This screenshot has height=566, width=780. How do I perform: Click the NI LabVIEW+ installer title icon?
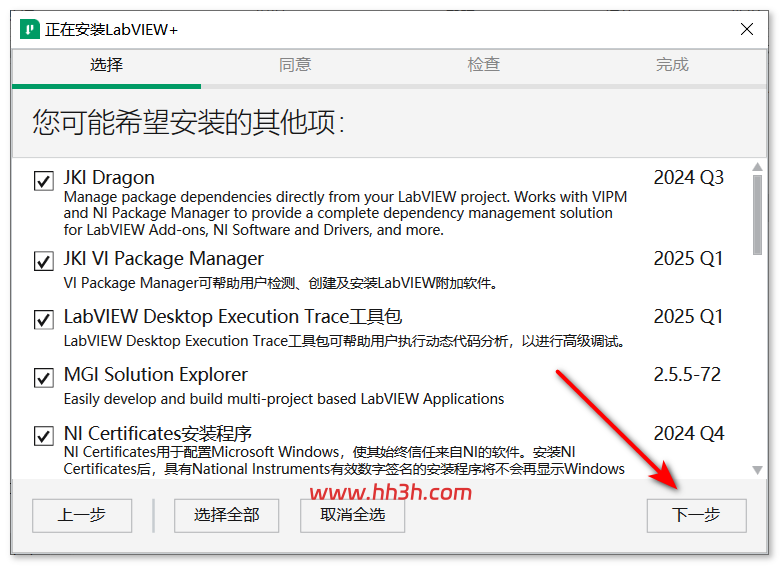point(29,29)
